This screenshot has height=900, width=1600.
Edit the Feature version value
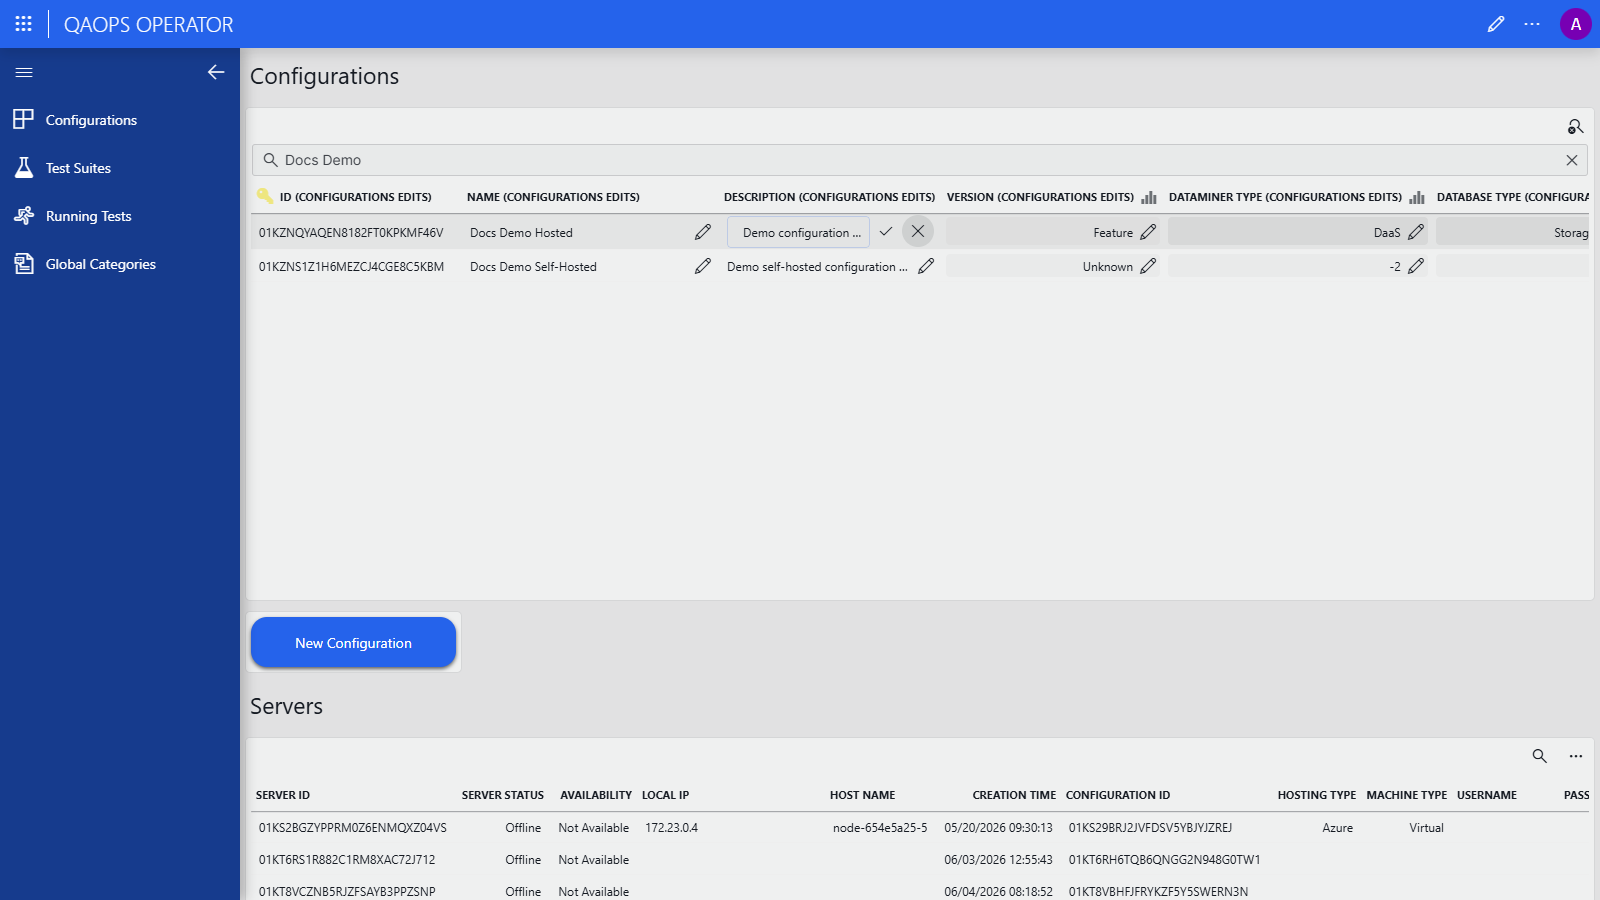[x=1148, y=232]
